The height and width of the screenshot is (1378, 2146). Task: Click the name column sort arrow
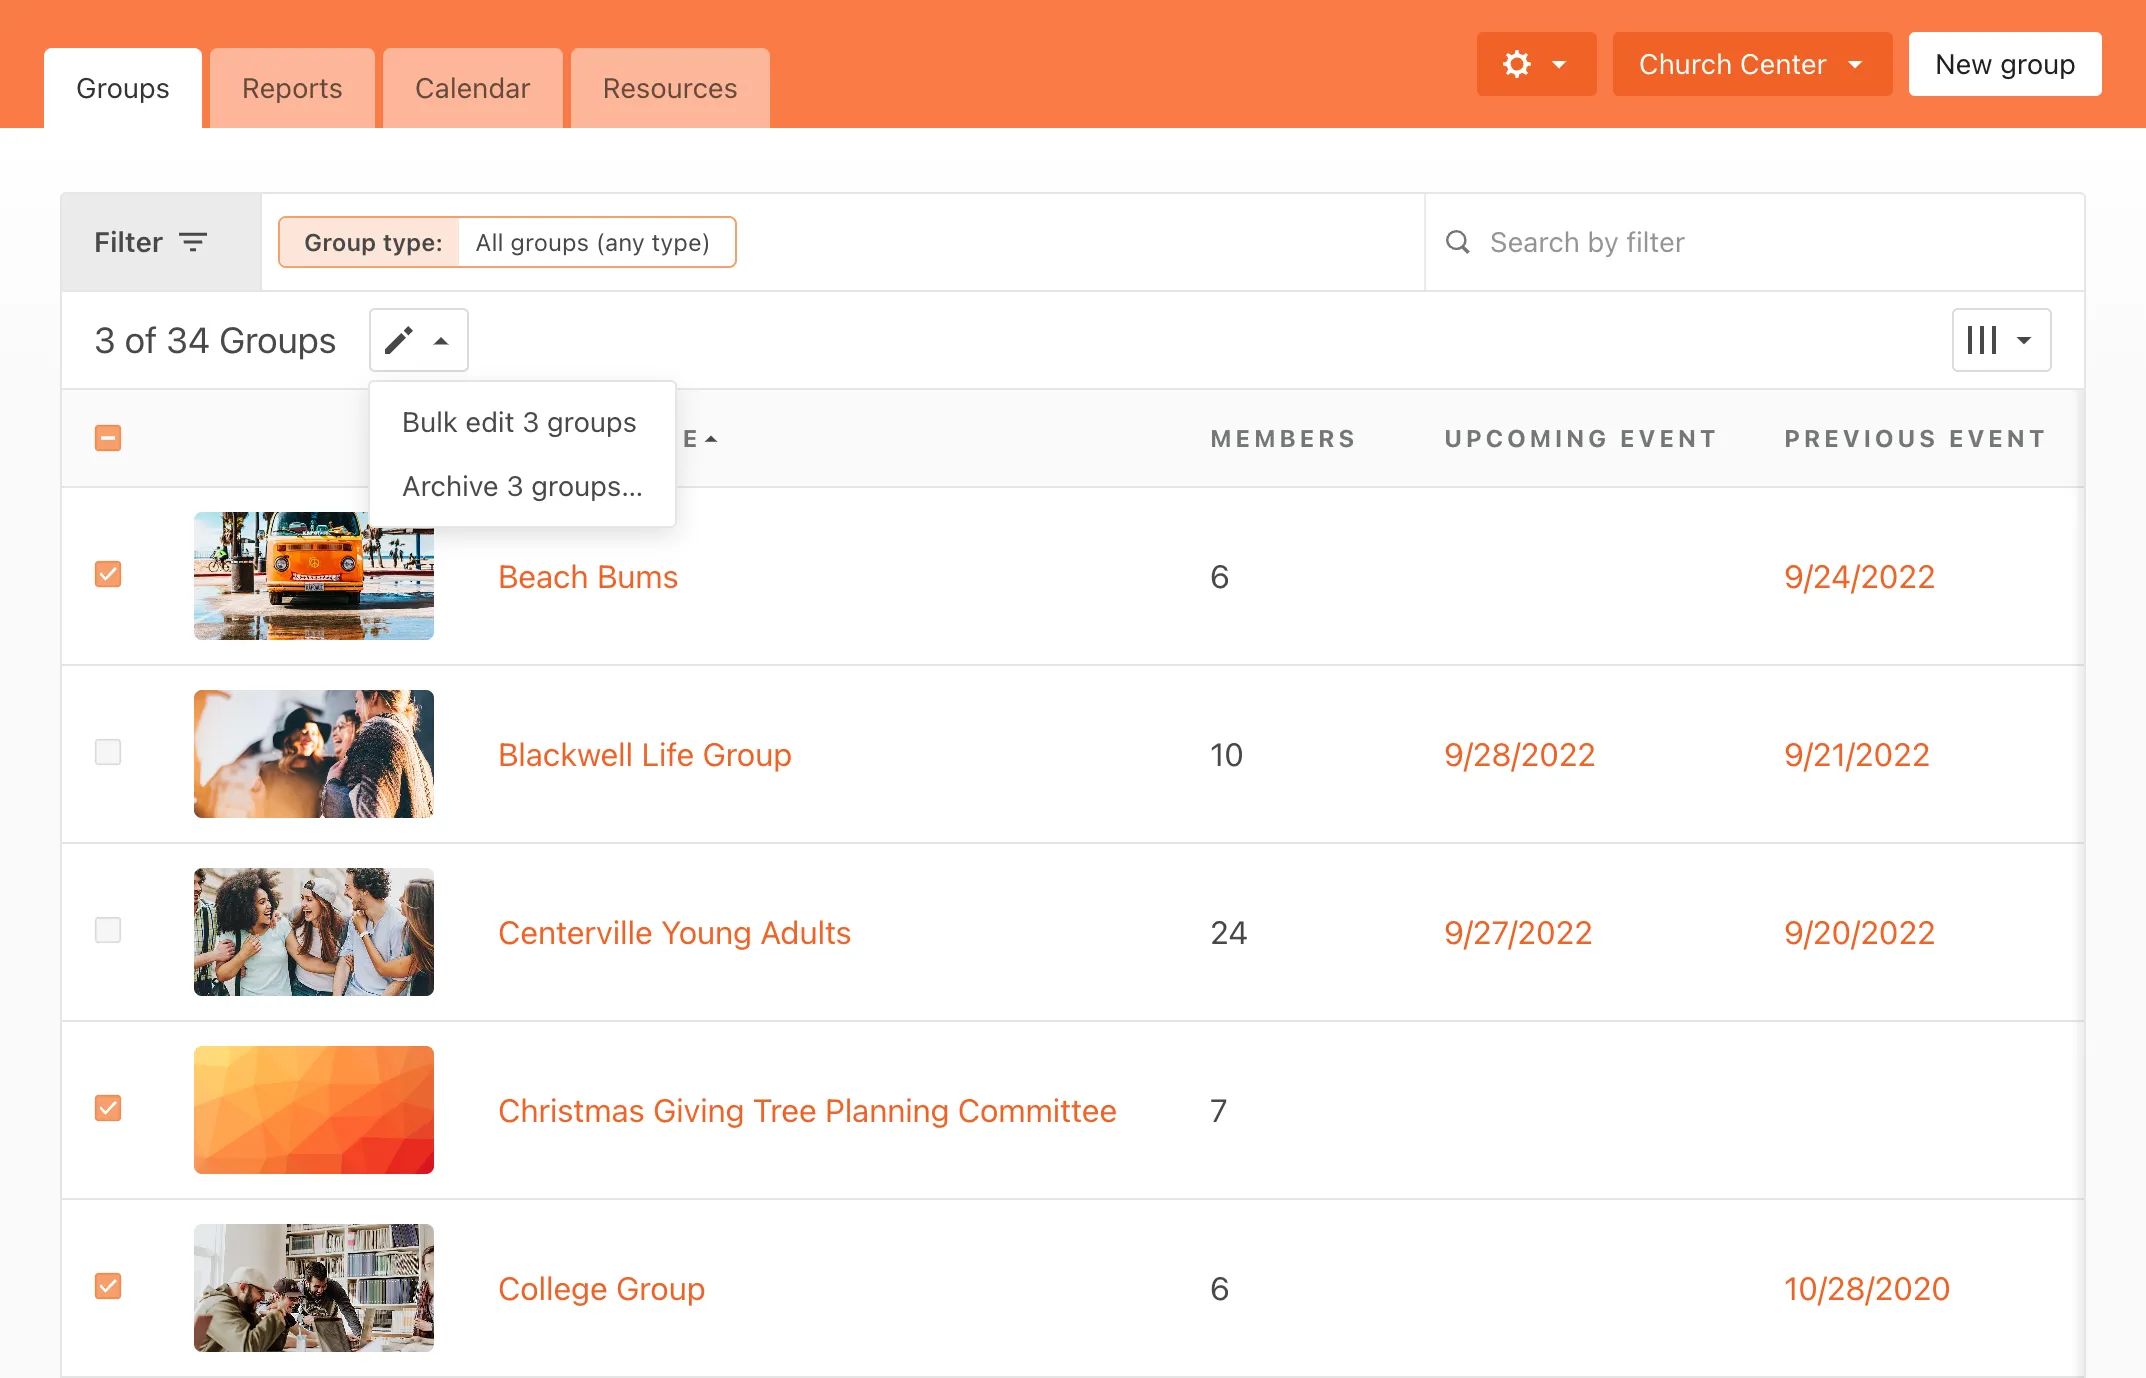(x=711, y=438)
